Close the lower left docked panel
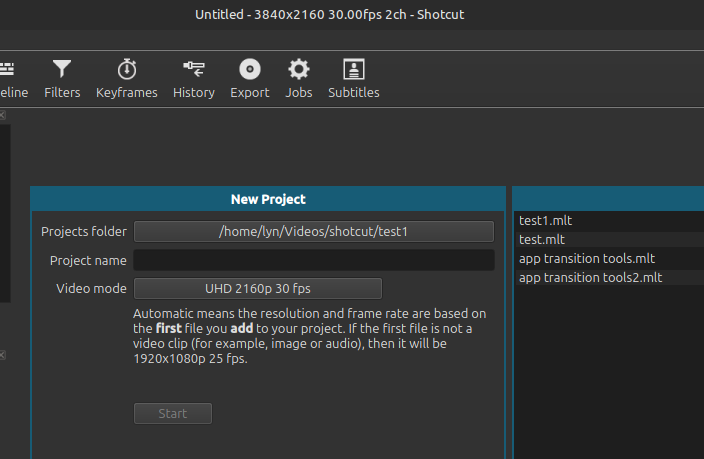 pyautogui.click(x=3, y=355)
